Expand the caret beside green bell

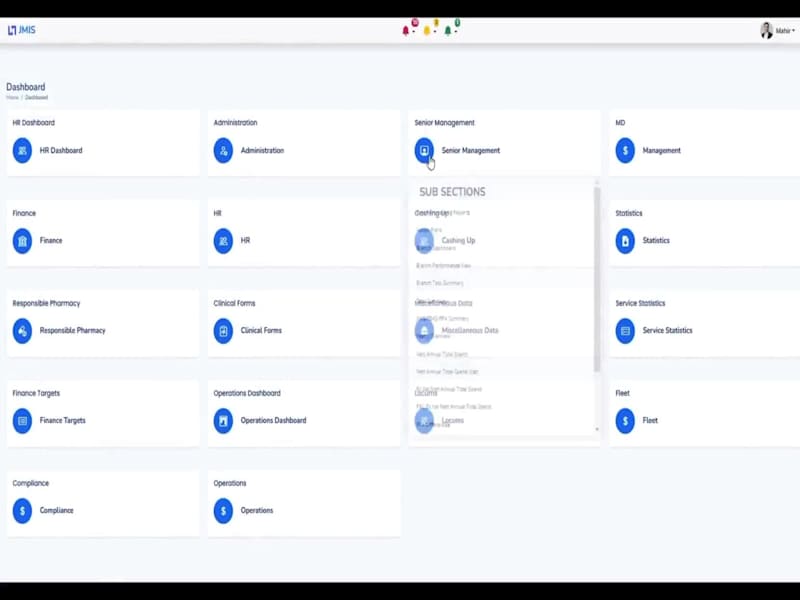[456, 32]
